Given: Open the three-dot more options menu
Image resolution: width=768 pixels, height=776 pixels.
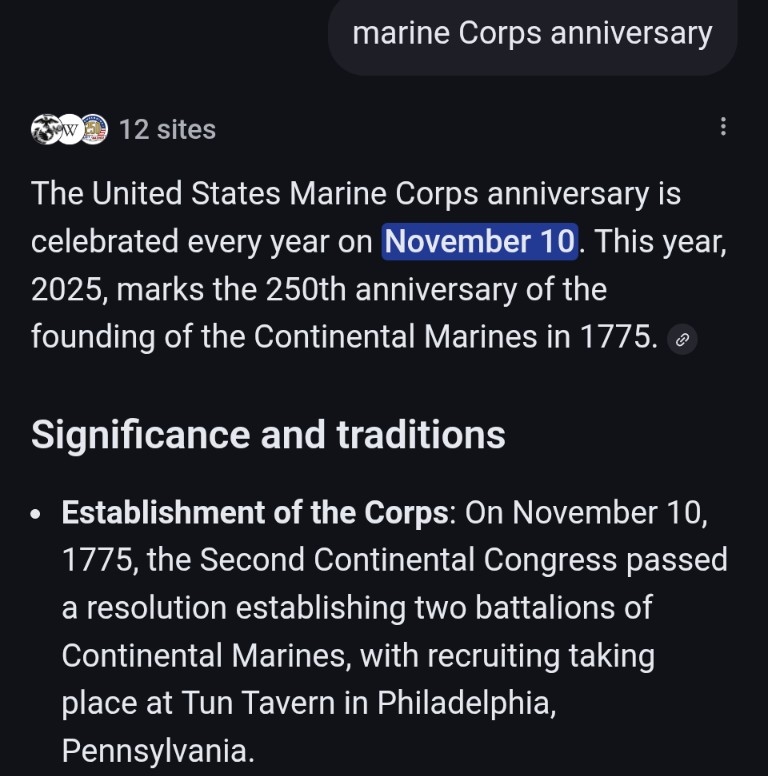Looking at the screenshot, I should click(x=723, y=127).
